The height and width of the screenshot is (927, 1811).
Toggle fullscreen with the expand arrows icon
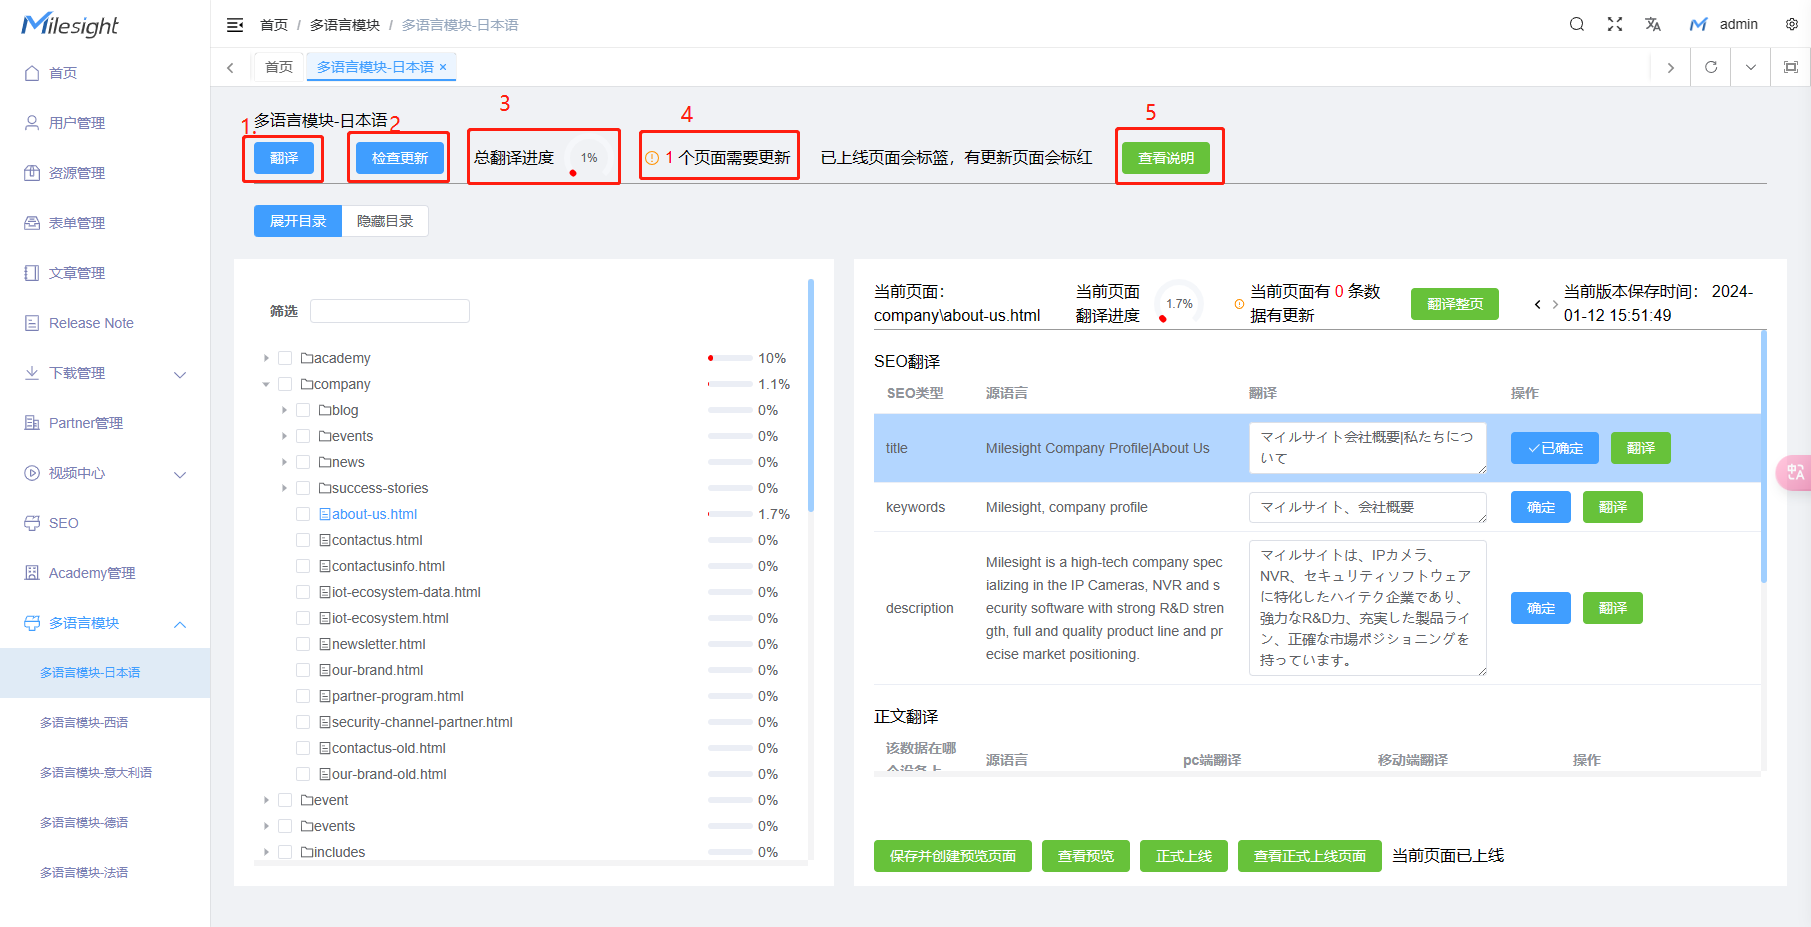tap(1615, 24)
